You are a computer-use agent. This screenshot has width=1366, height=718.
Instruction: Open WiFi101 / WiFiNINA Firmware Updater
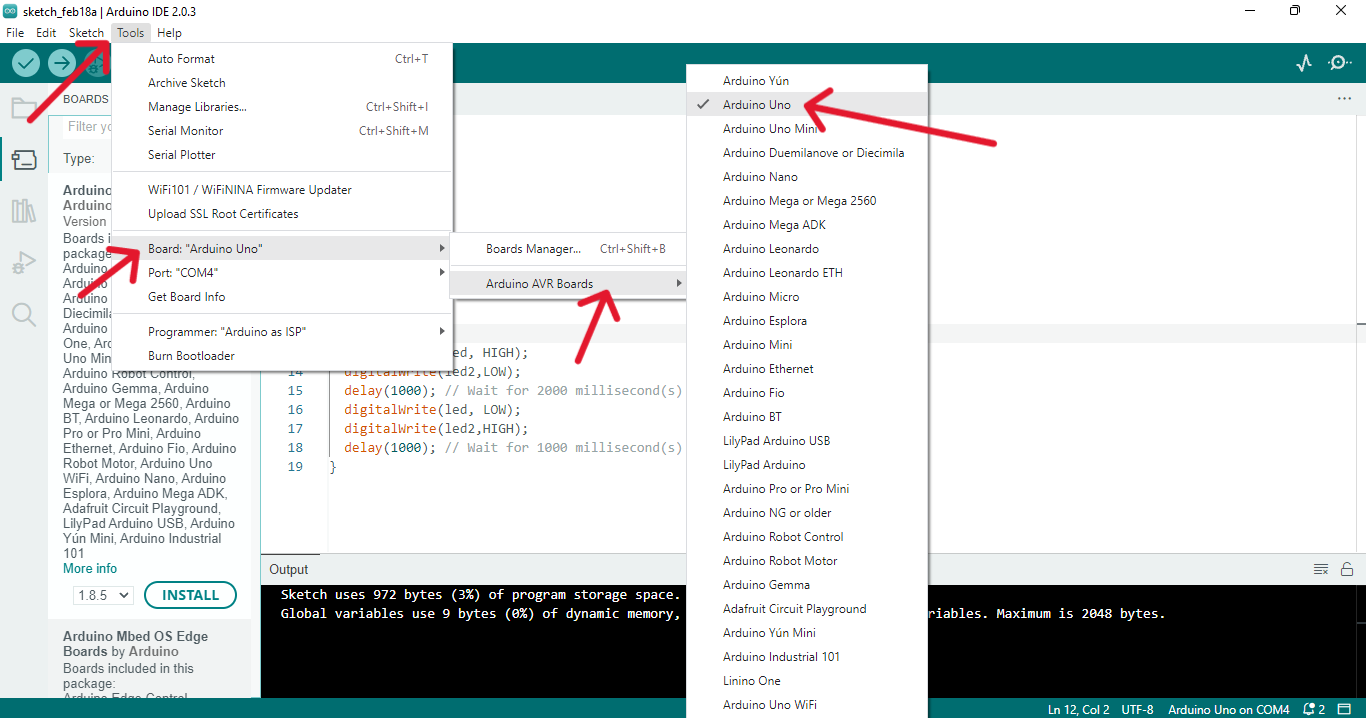pos(282,190)
